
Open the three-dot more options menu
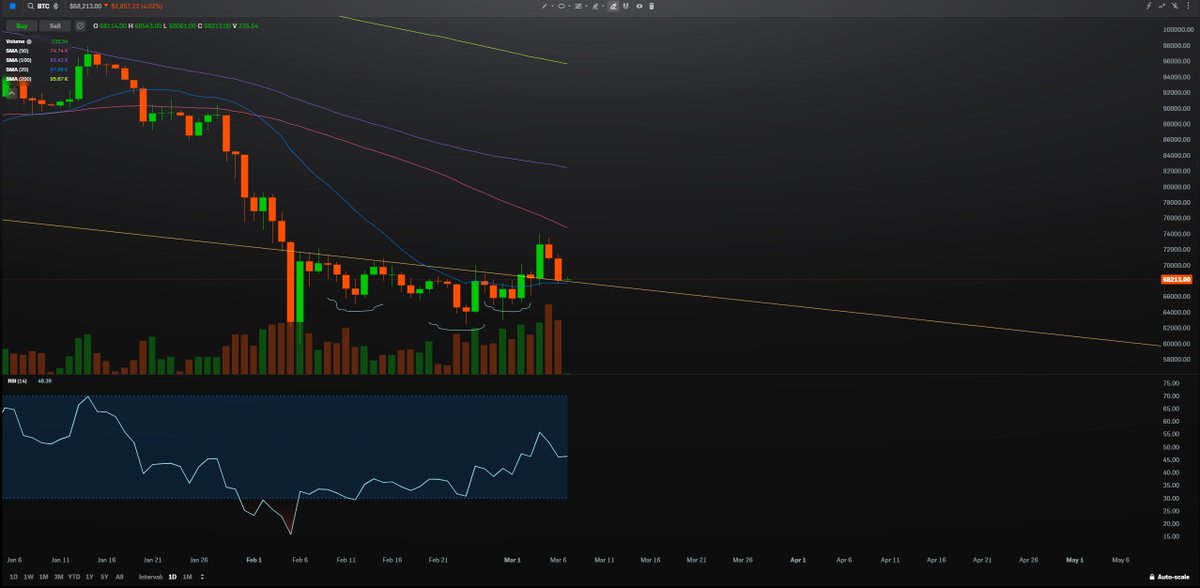pyautogui.click(x=1189, y=6)
